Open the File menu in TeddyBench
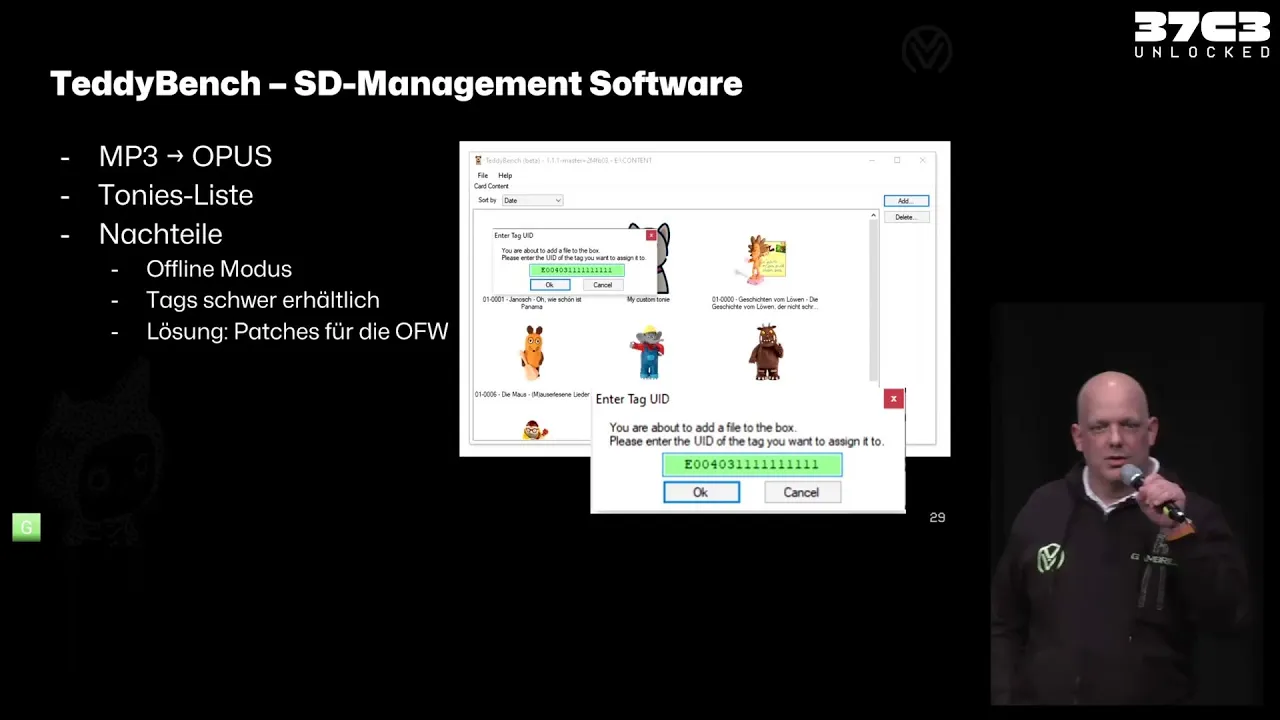The width and height of the screenshot is (1280, 720). [482, 175]
